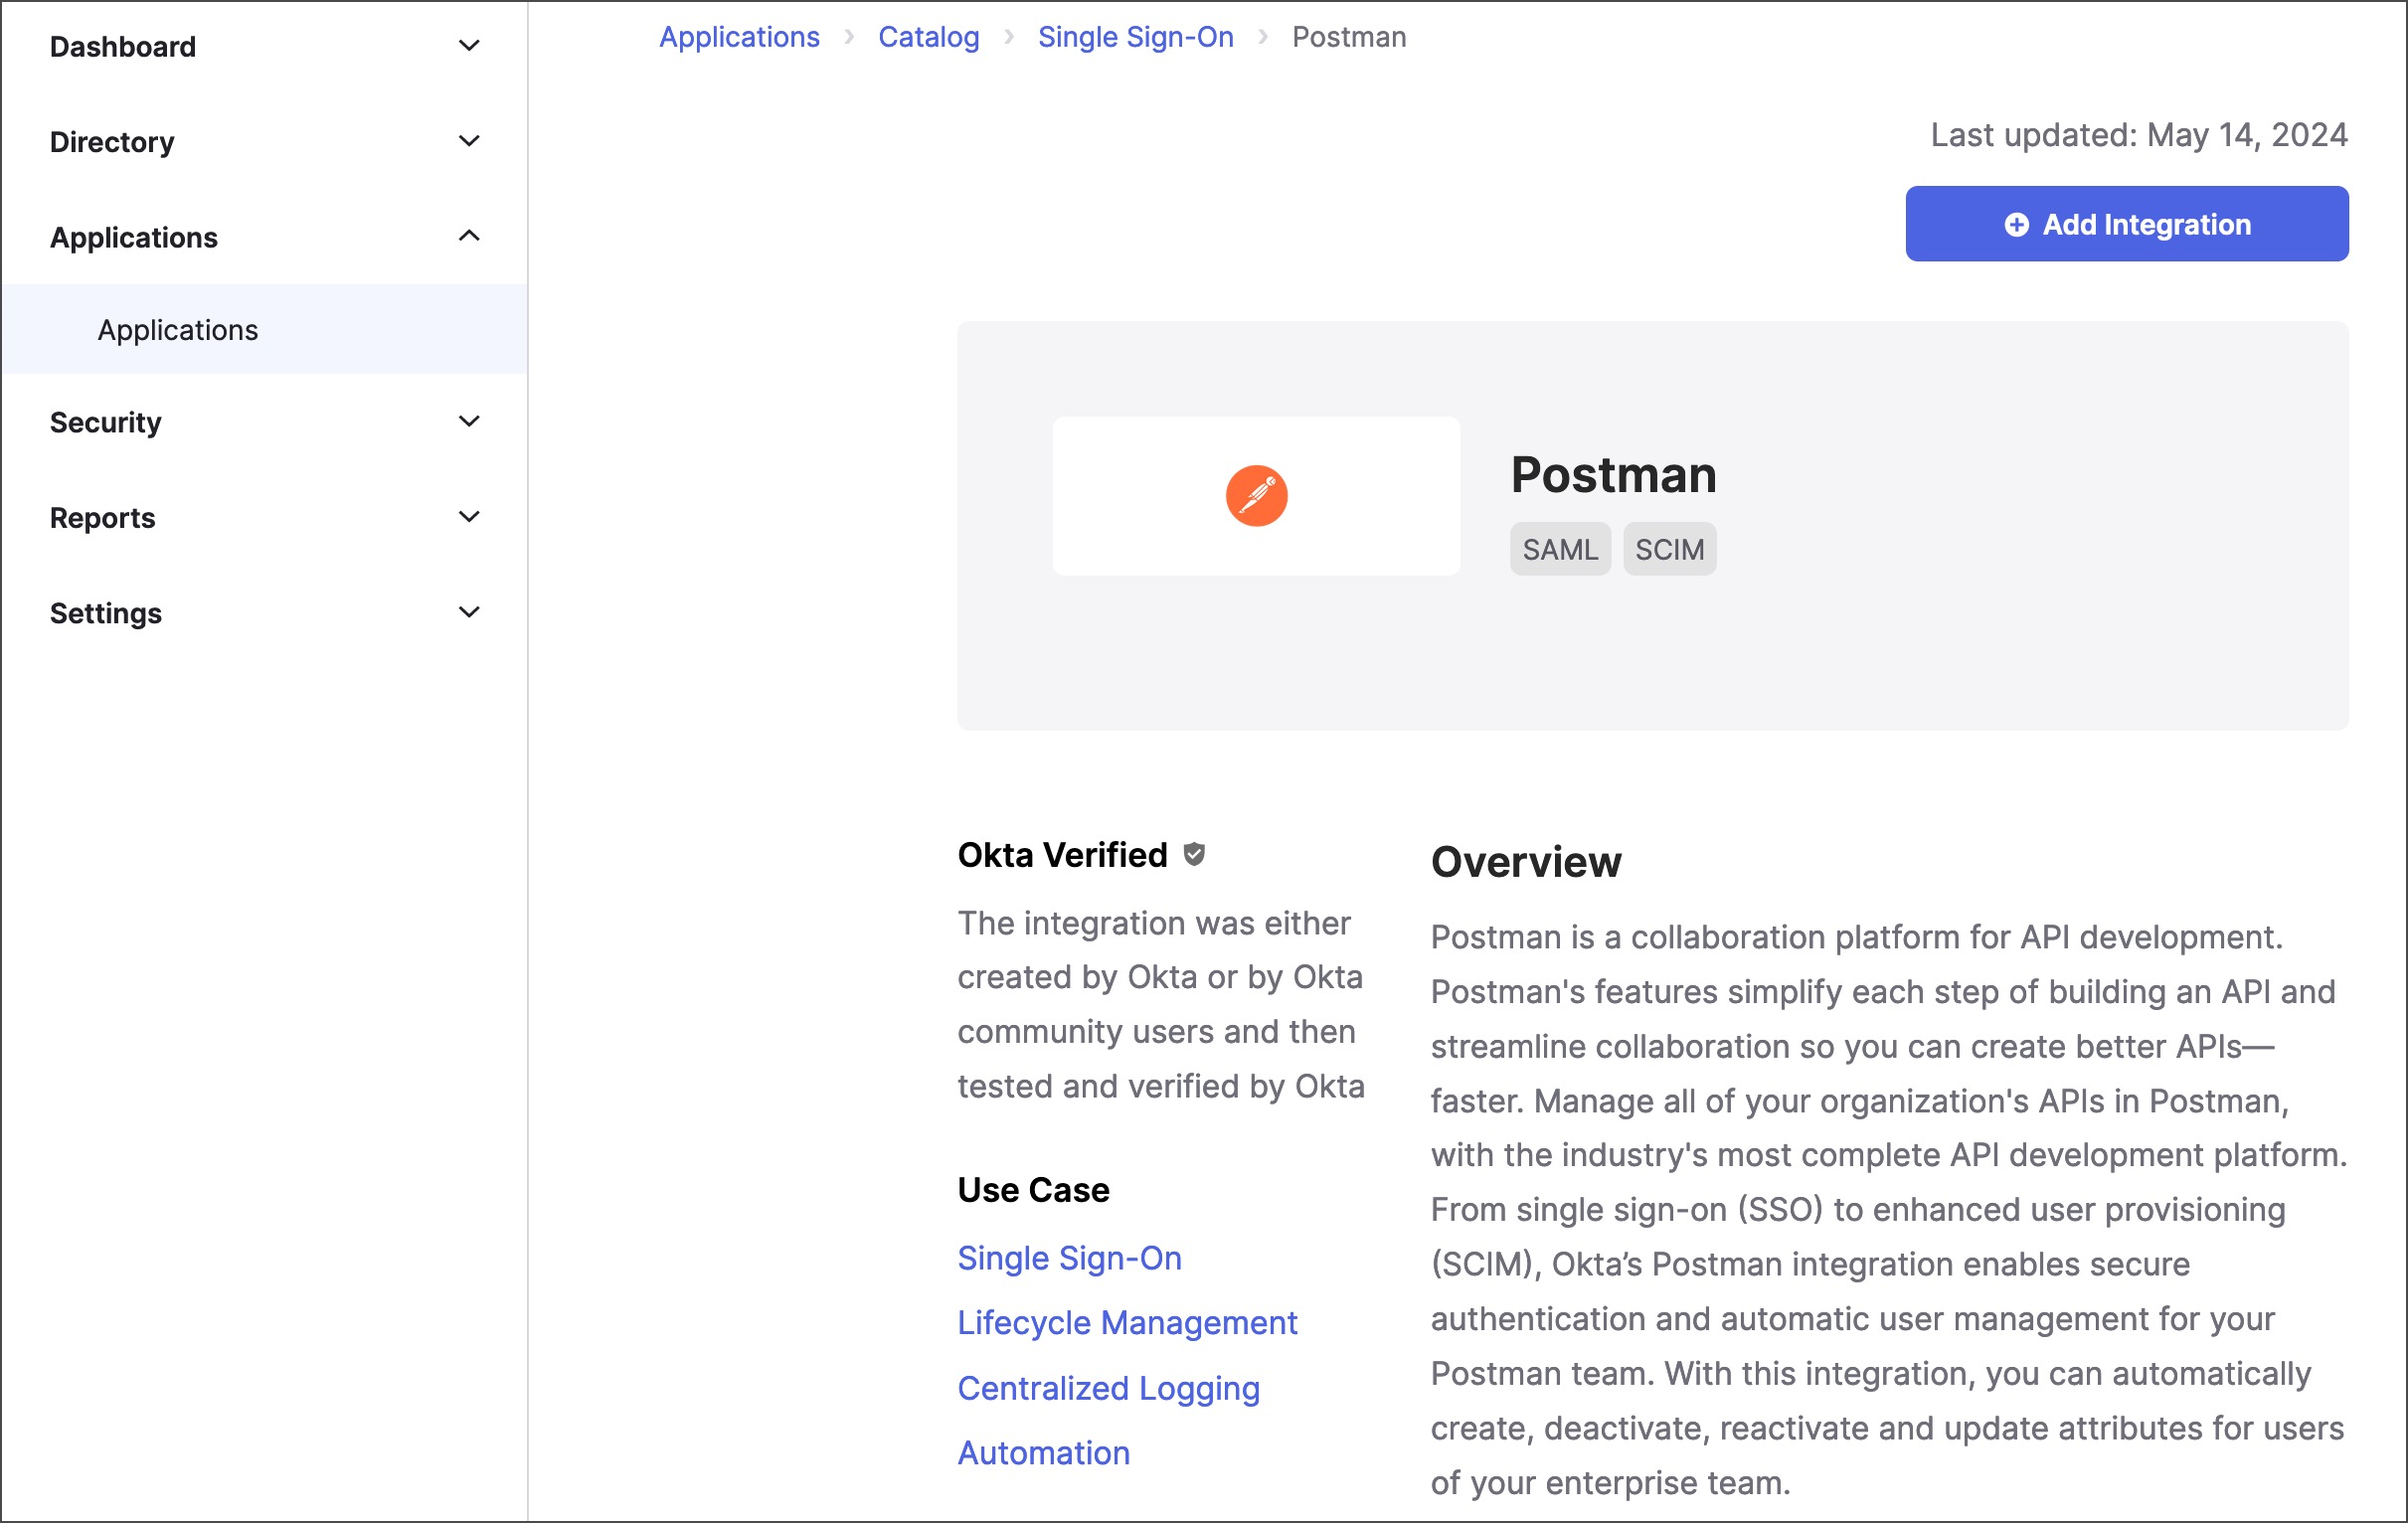Viewport: 2408px width, 1523px height.
Task: Click the Postman app title
Action: point(1613,474)
